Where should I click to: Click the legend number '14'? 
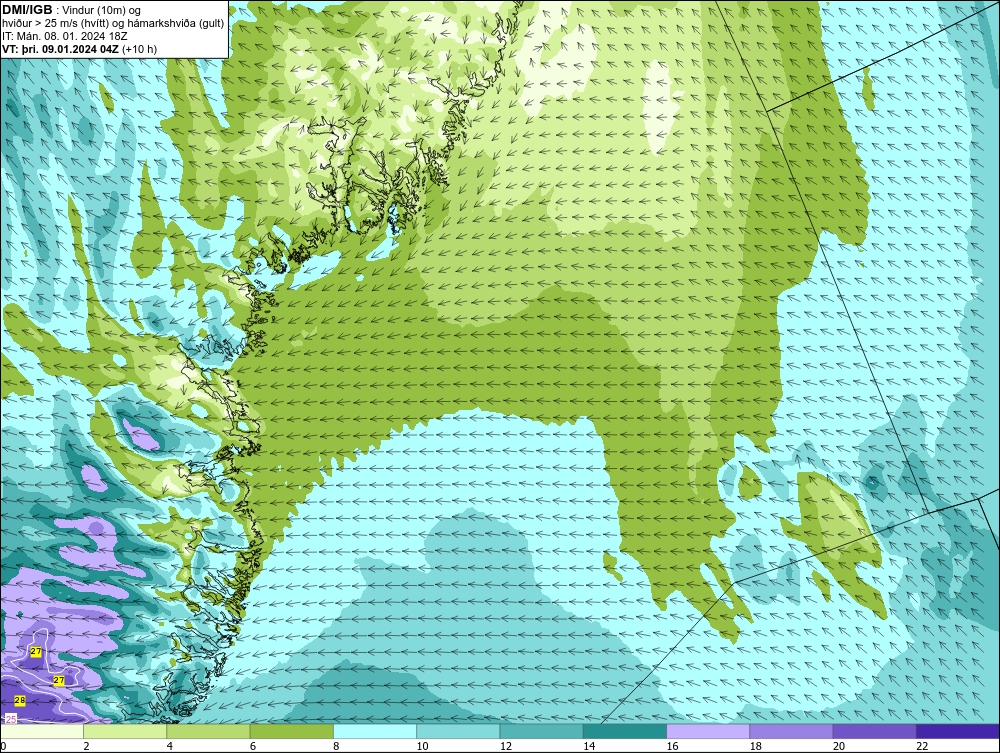[589, 746]
